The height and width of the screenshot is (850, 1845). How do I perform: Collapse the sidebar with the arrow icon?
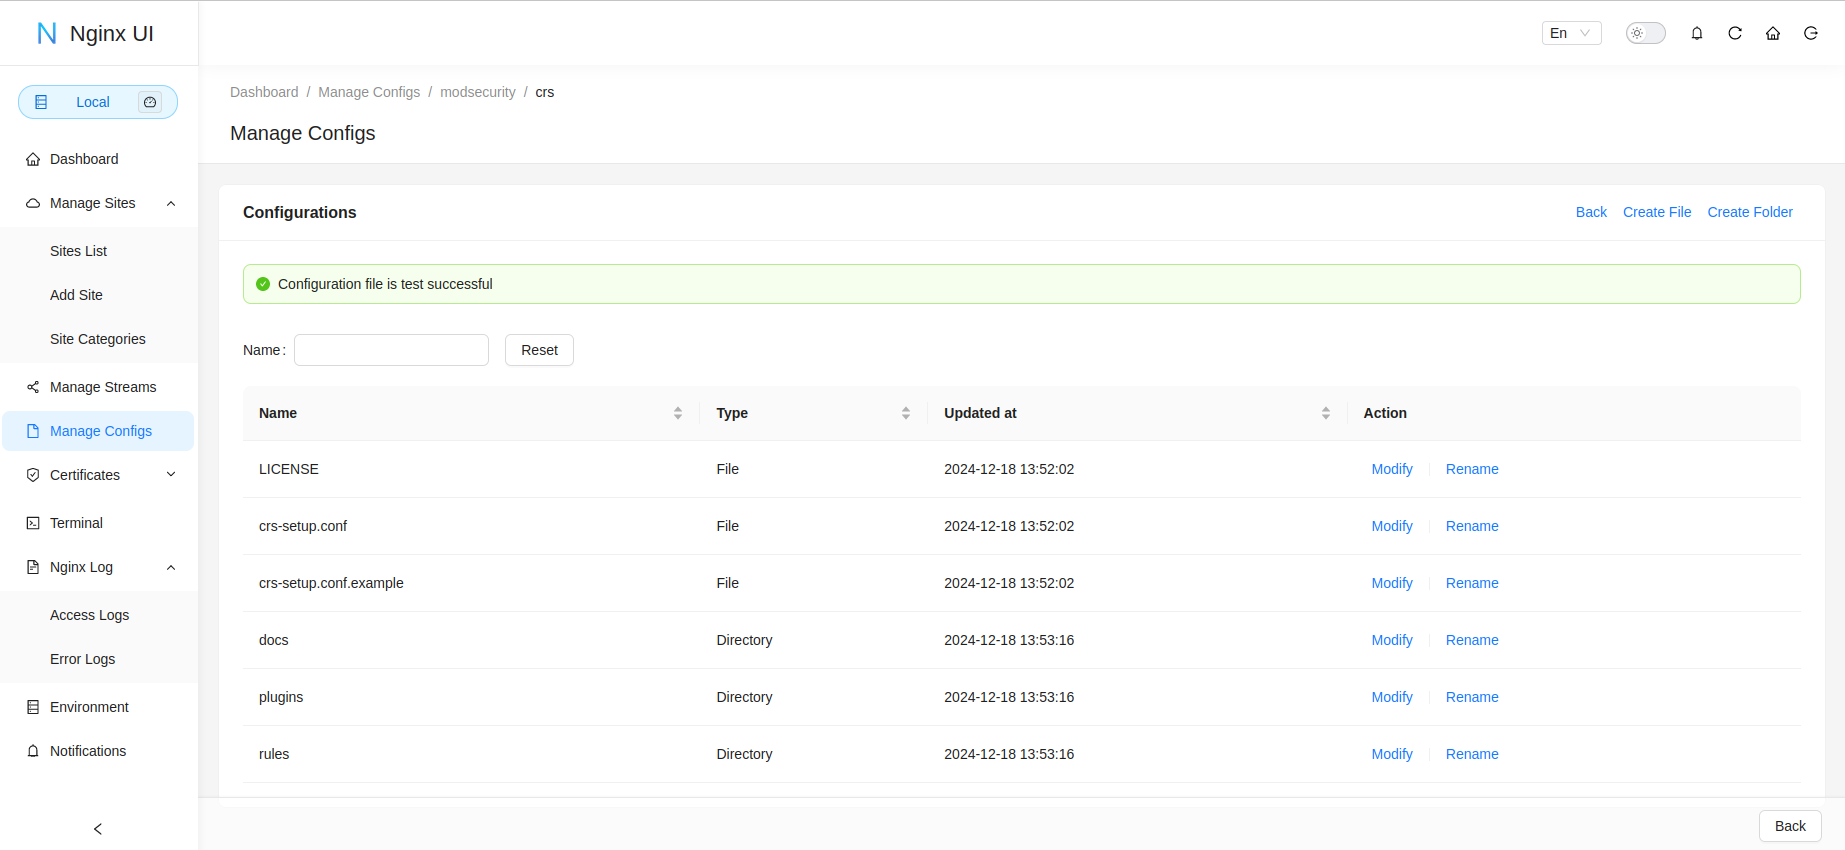point(98,829)
